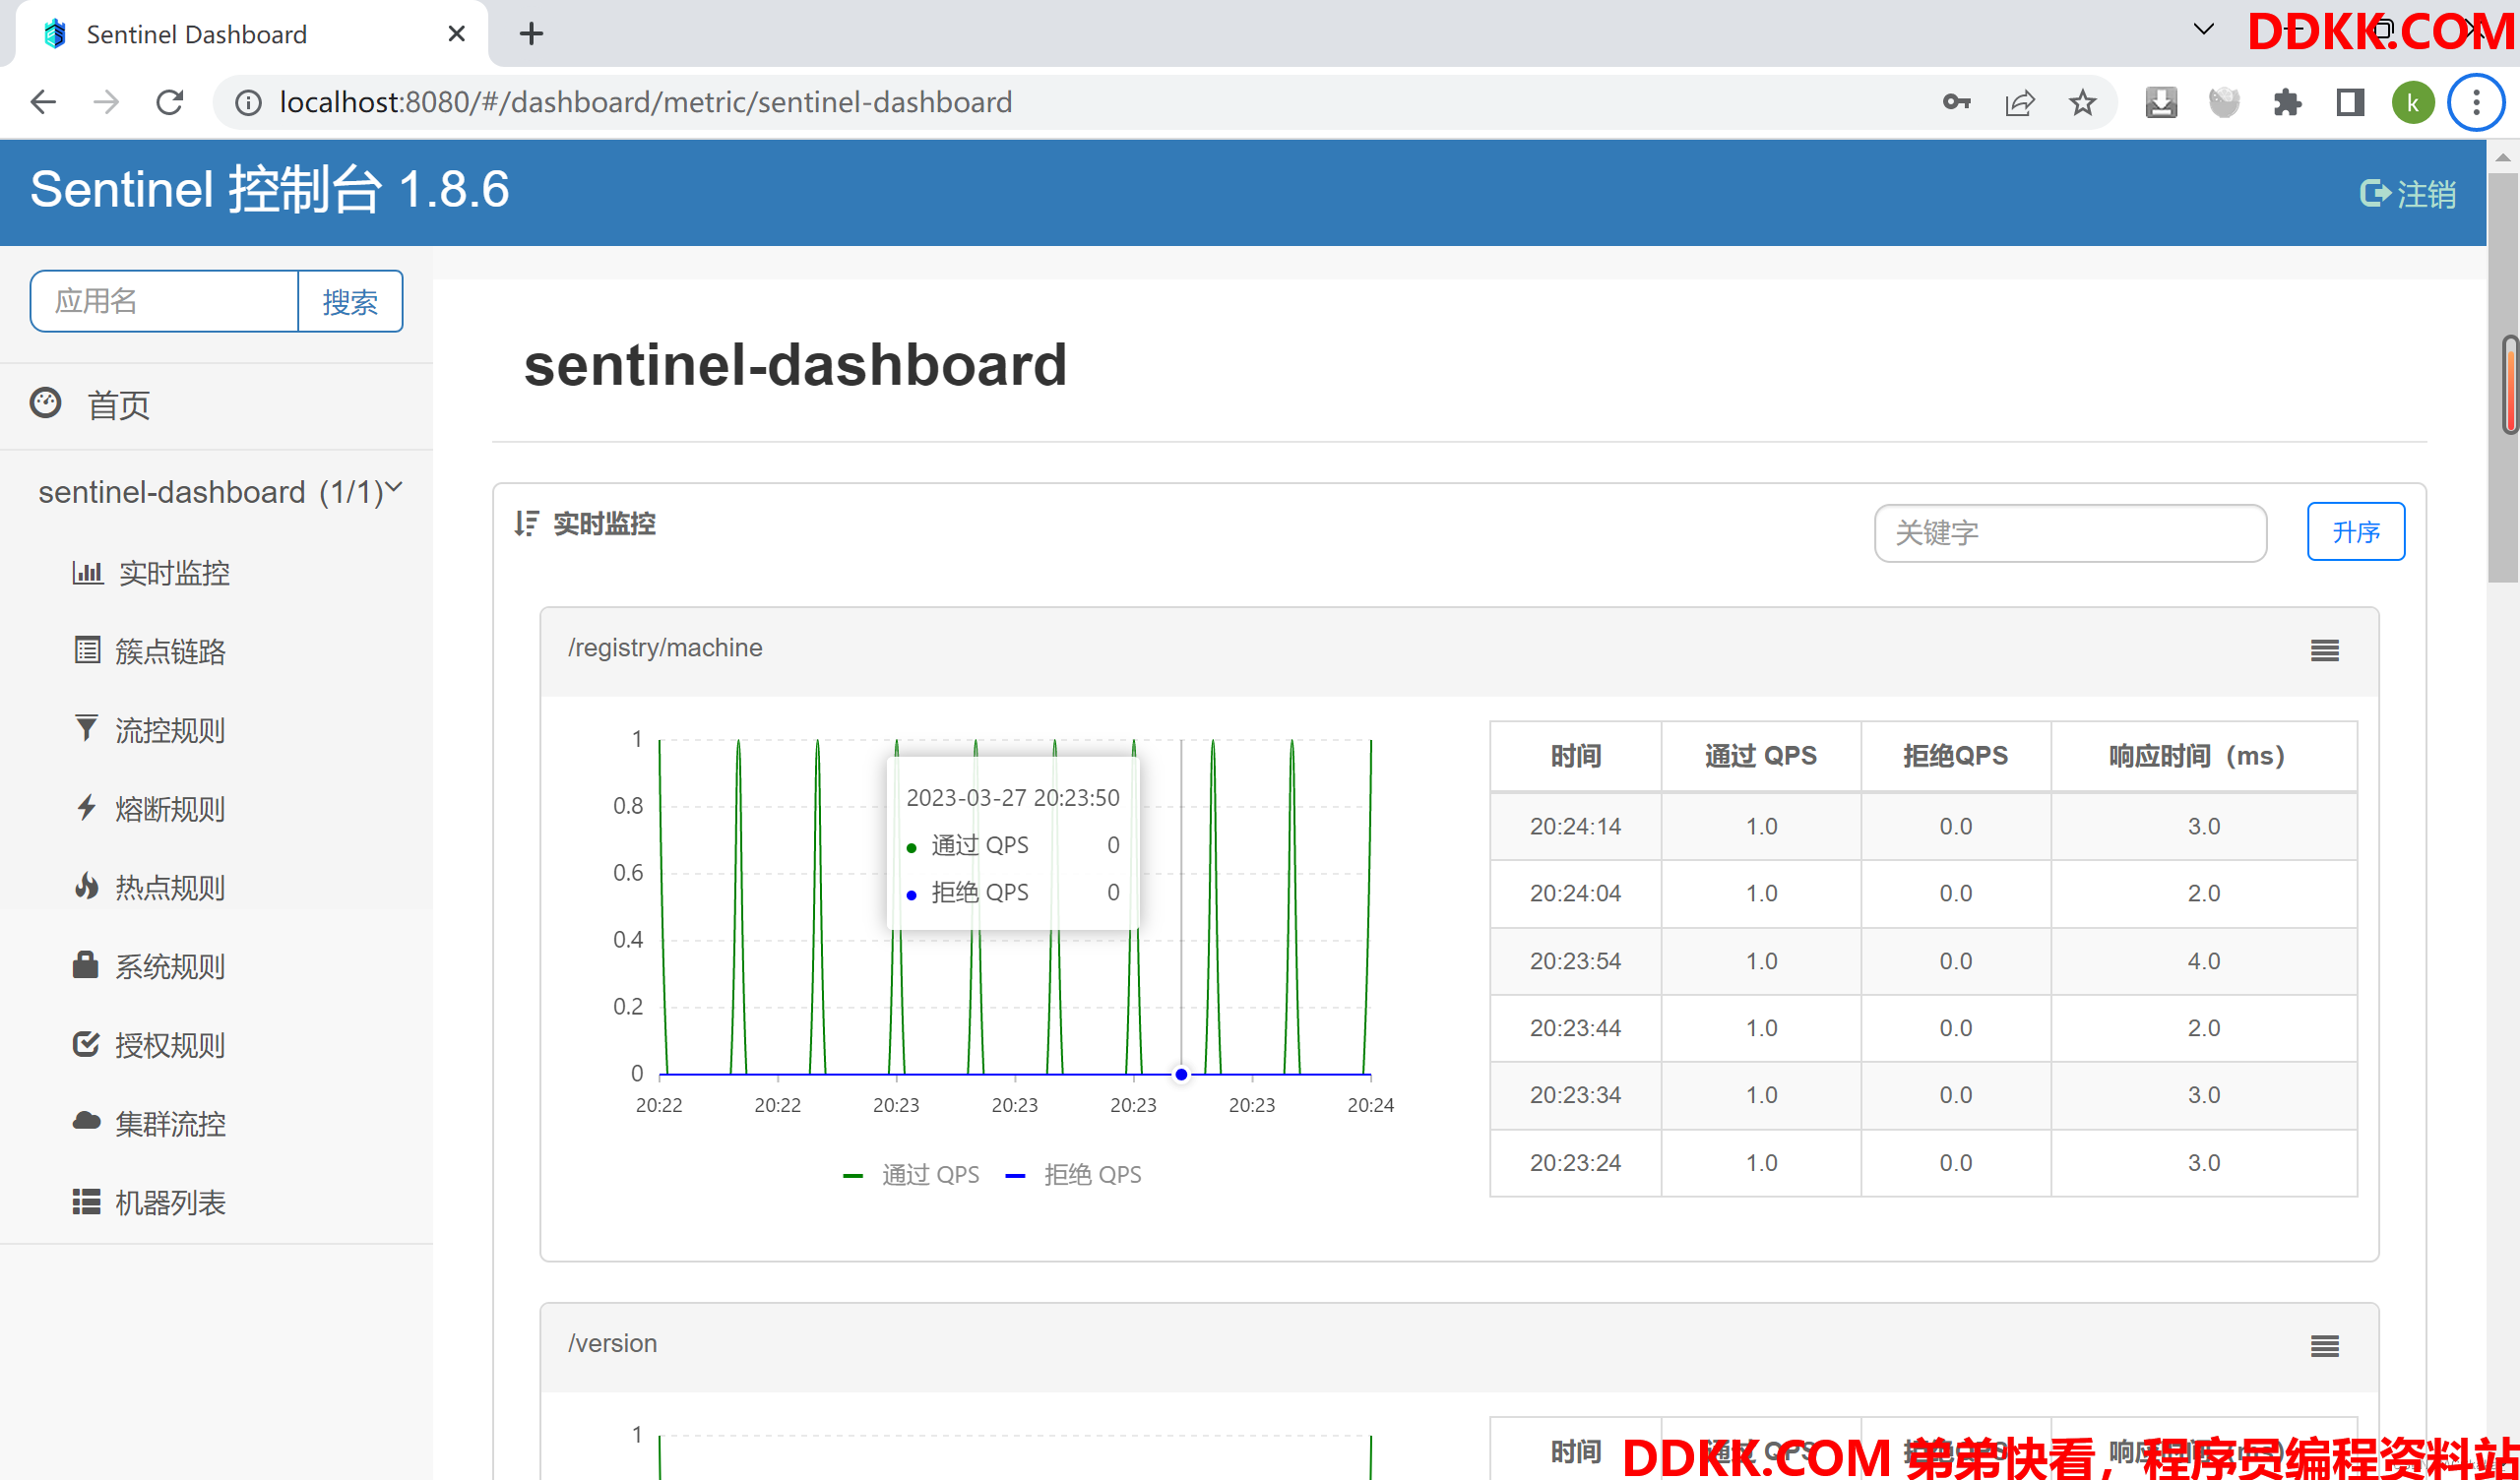
Task: Click the site information icon in address bar
Action: 248,102
